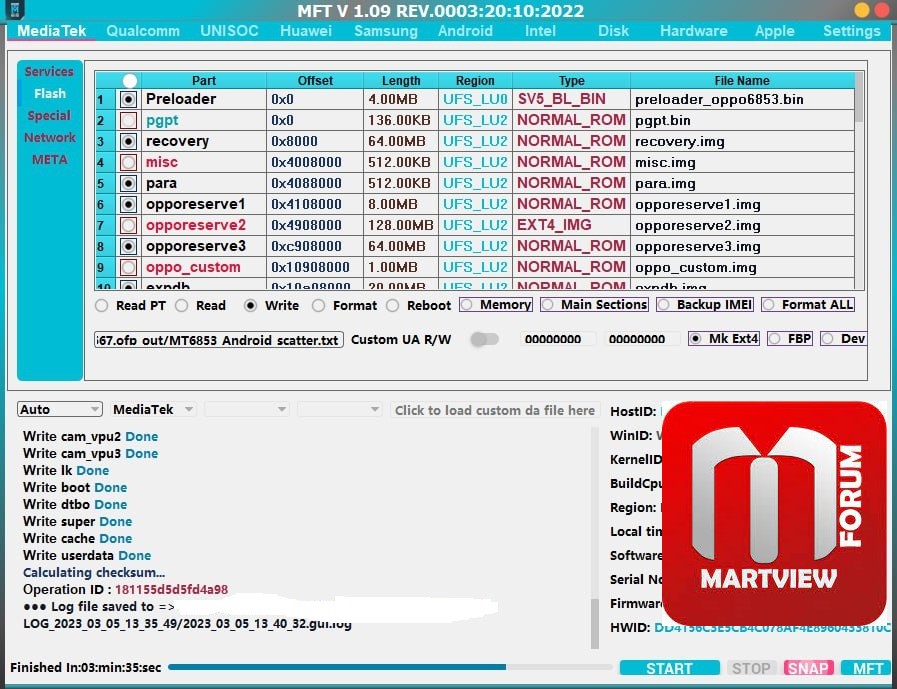This screenshot has width=897, height=689.
Task: Click the MFT button
Action: (868, 668)
